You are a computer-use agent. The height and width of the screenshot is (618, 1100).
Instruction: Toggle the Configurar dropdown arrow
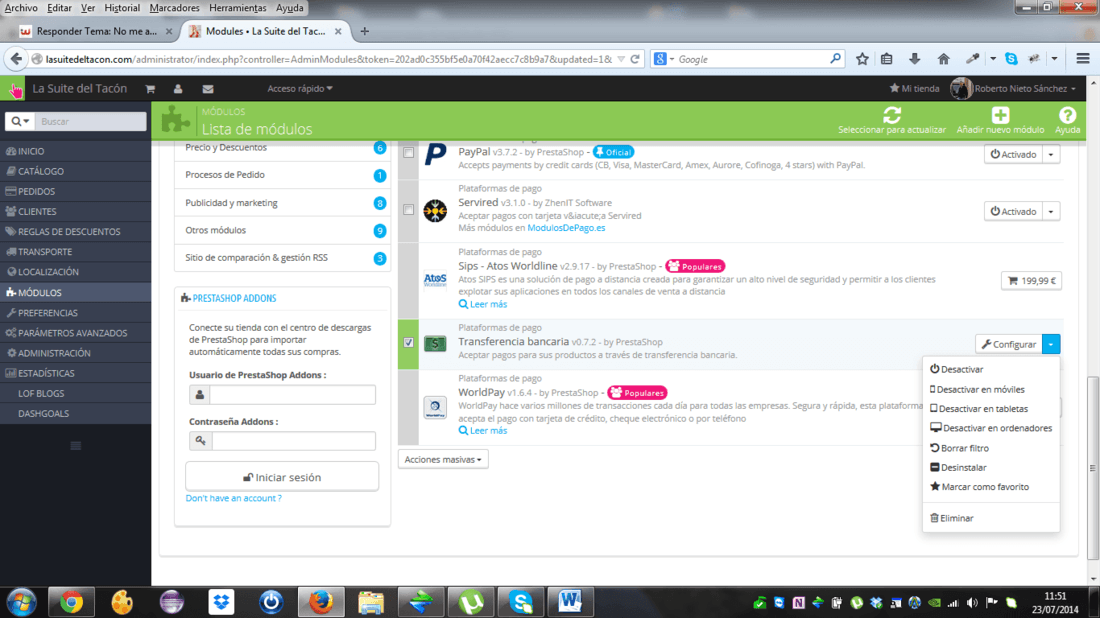1051,344
